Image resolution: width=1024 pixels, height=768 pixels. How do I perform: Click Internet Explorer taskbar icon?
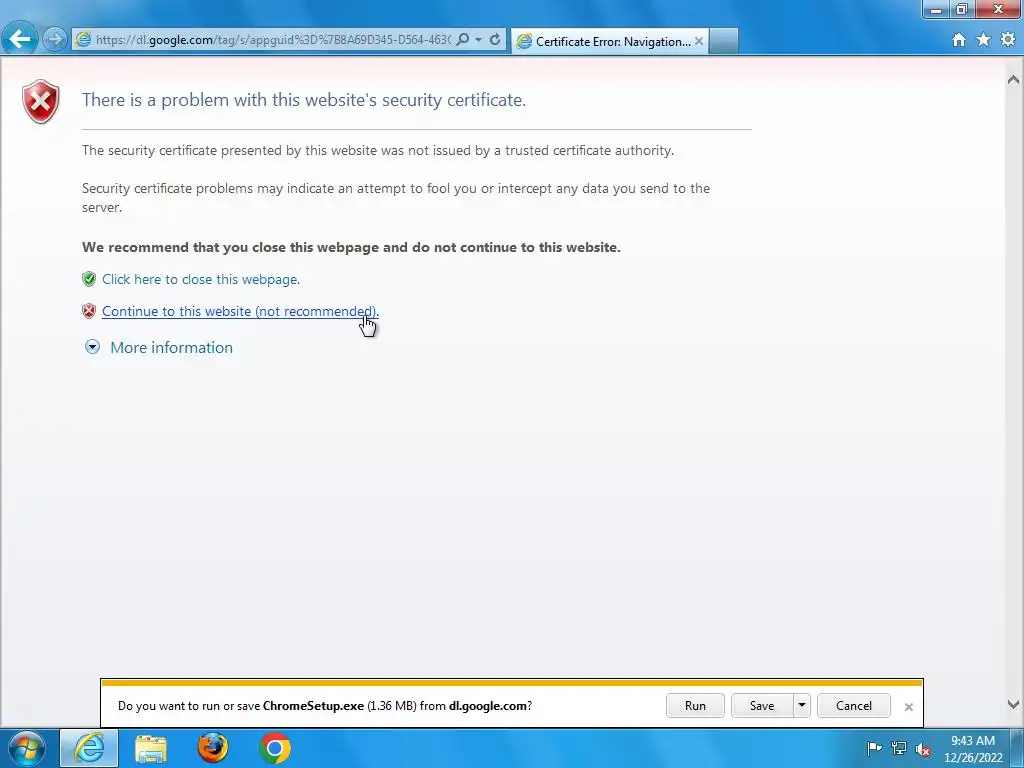(89, 748)
